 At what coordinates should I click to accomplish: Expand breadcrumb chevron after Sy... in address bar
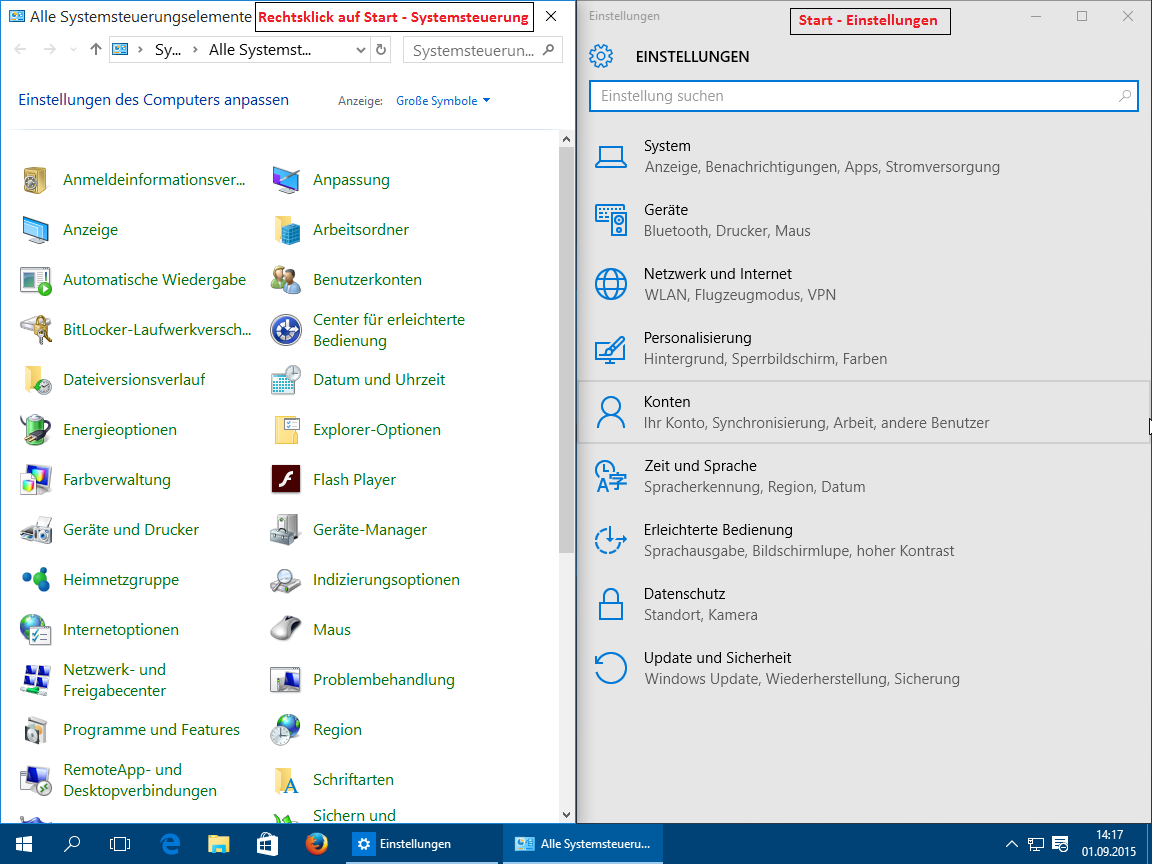click(x=195, y=50)
